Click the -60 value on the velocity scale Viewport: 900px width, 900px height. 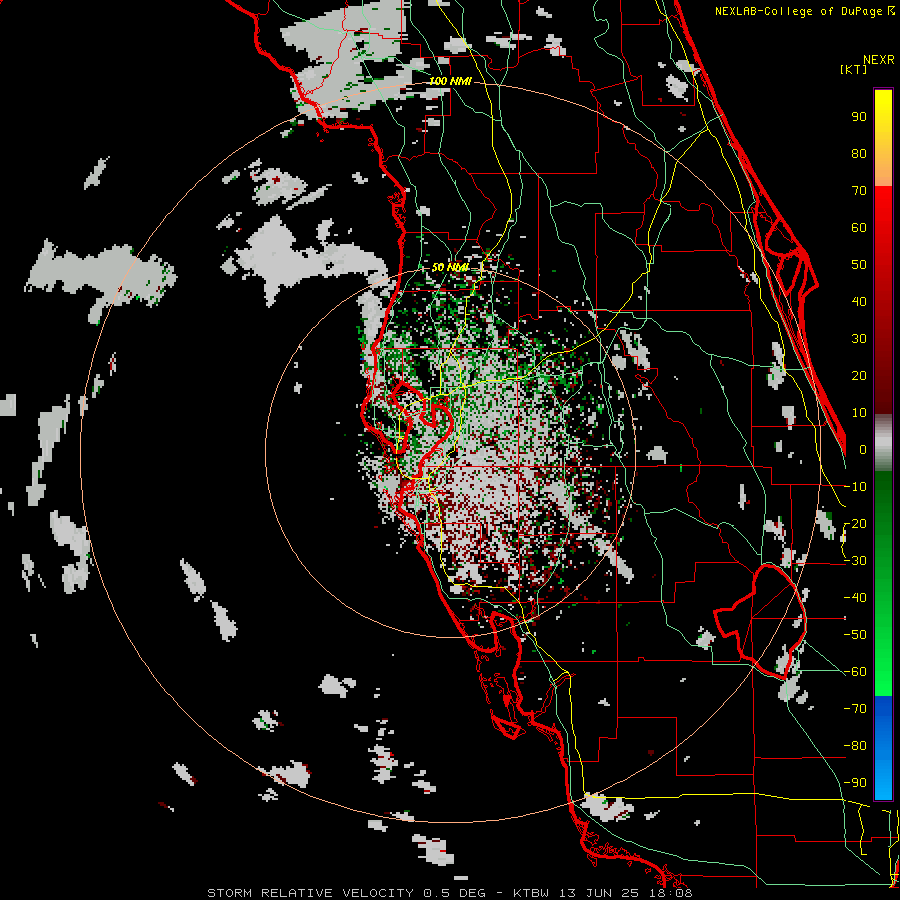[x=855, y=672]
